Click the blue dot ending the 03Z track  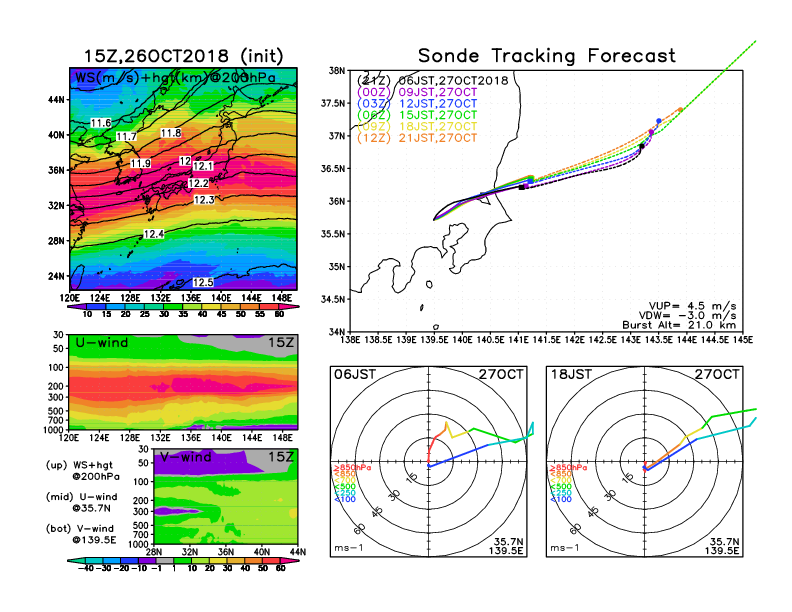point(659,121)
